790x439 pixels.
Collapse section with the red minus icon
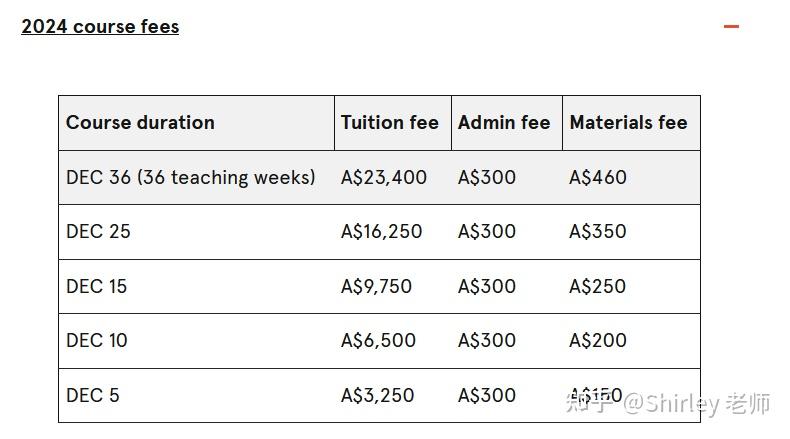[x=731, y=26]
